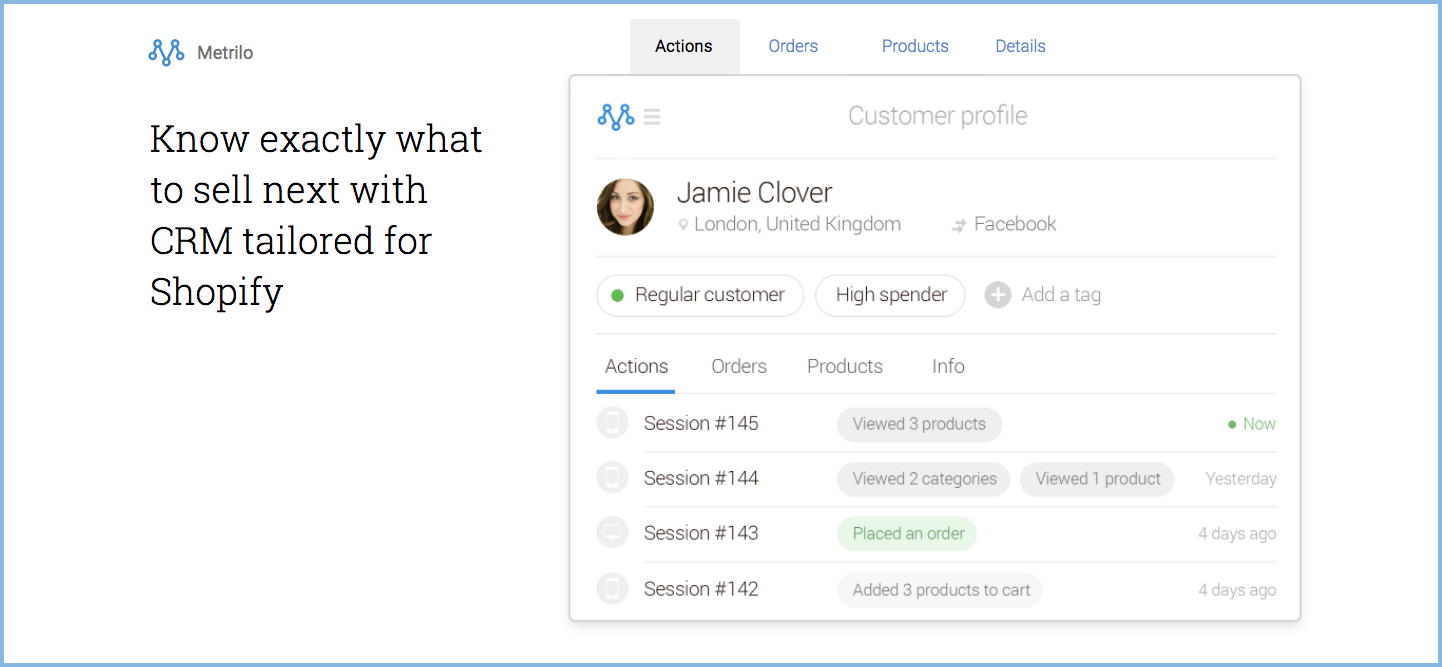Click the desktop device icon for Session #143
This screenshot has width=1442, height=667.
612,533
